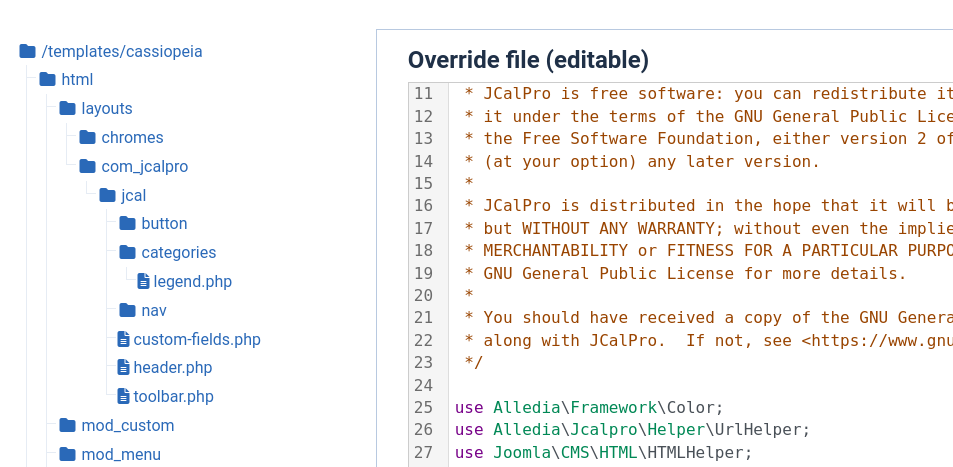Collapse the categories folder
This screenshot has width=953, height=467.
pyautogui.click(x=178, y=253)
